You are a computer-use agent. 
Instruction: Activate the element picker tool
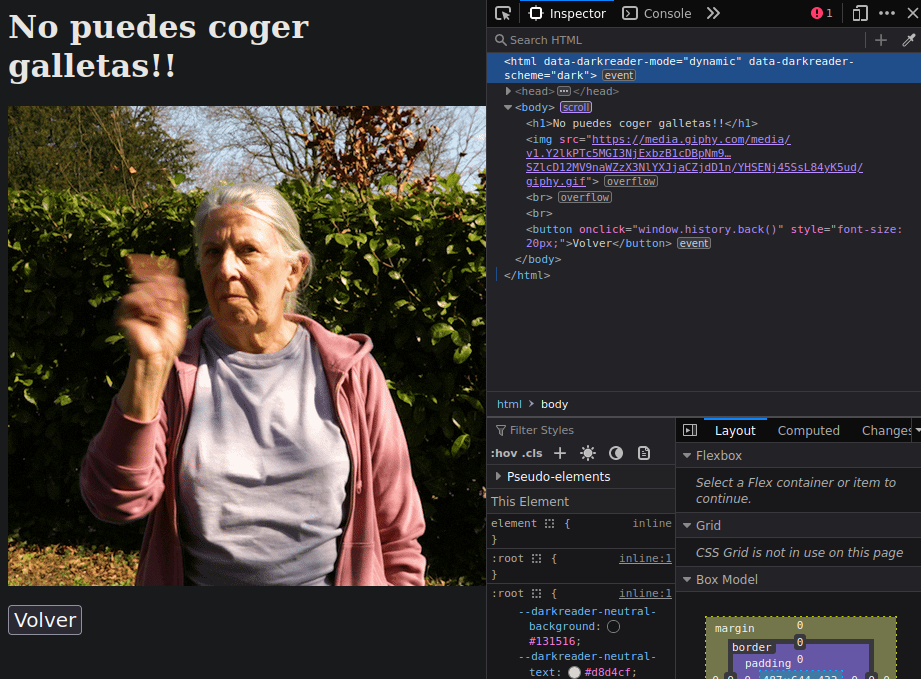coord(503,13)
